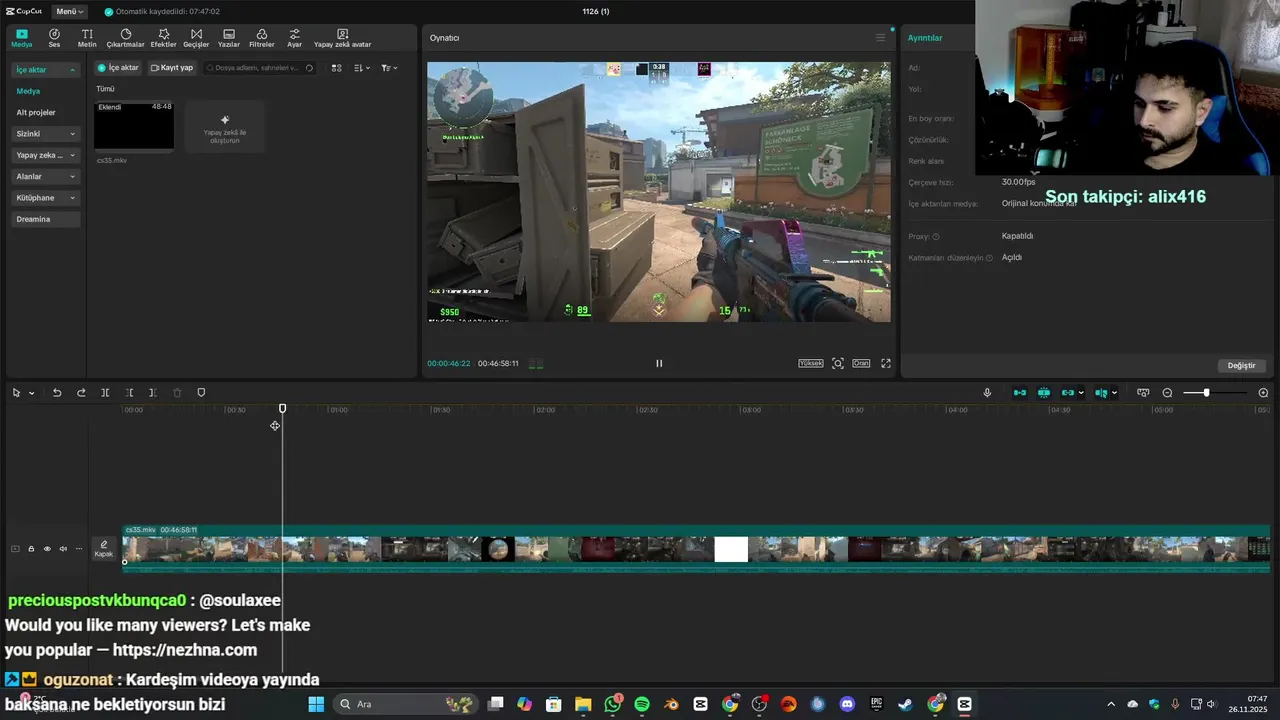1280x720 pixels.
Task: Click the Değiştir button
Action: [x=1241, y=365]
